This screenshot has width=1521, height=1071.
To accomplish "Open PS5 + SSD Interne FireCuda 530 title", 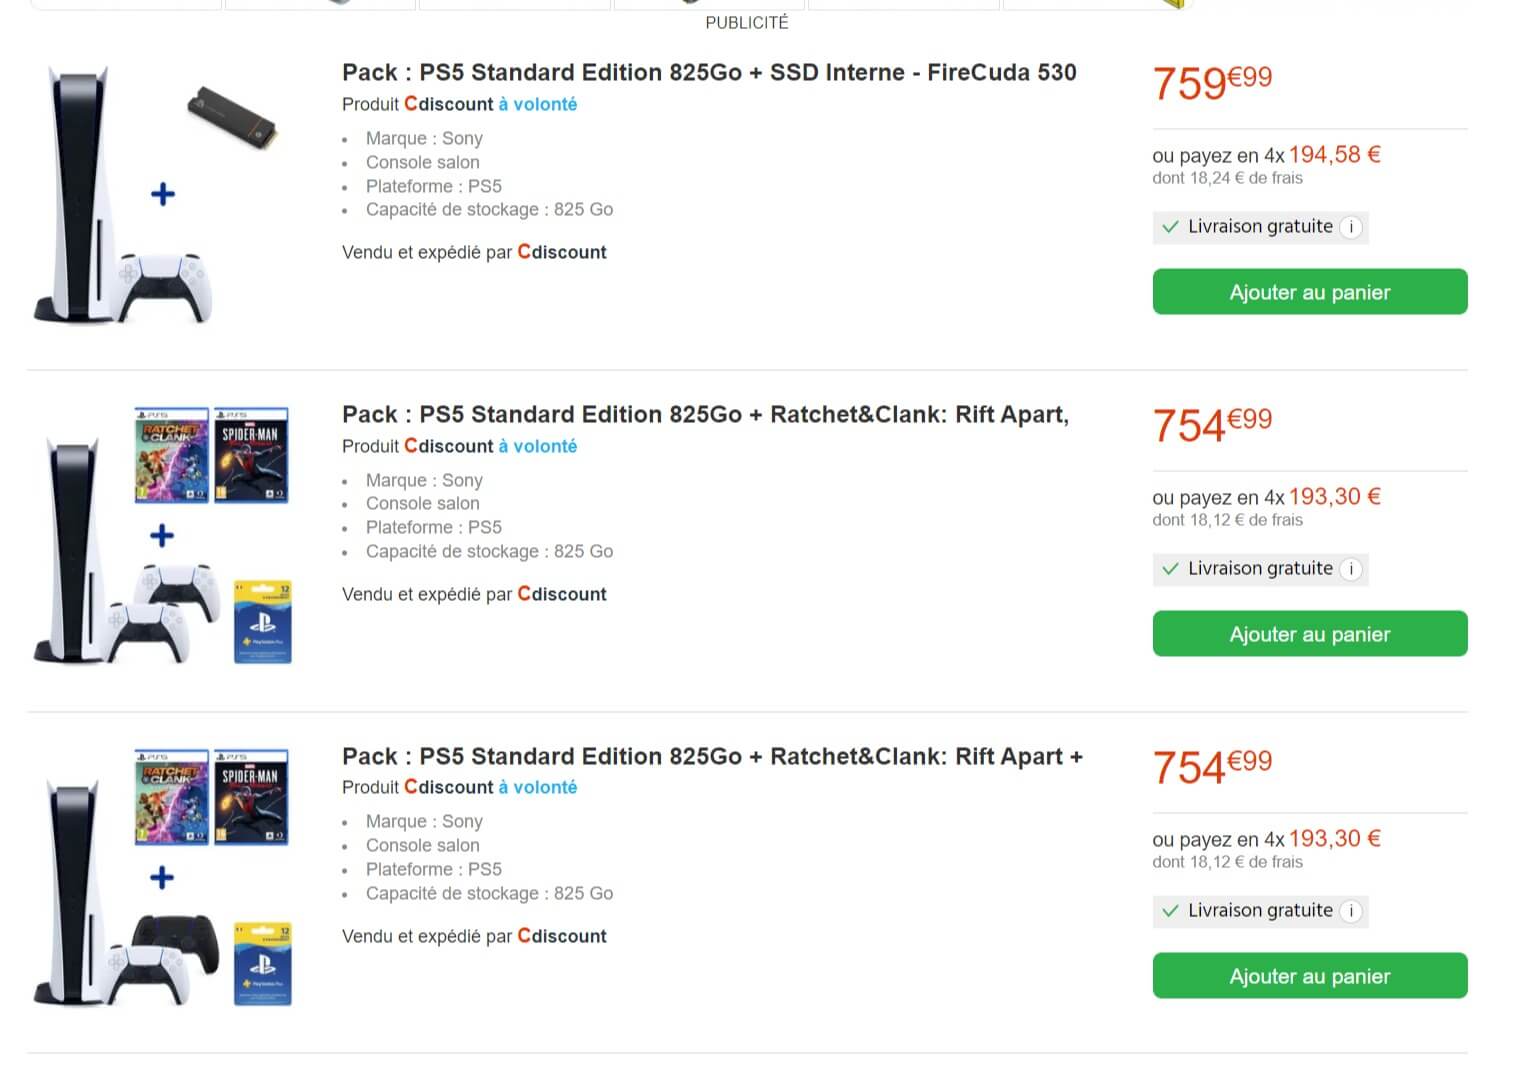I will click(x=708, y=73).
